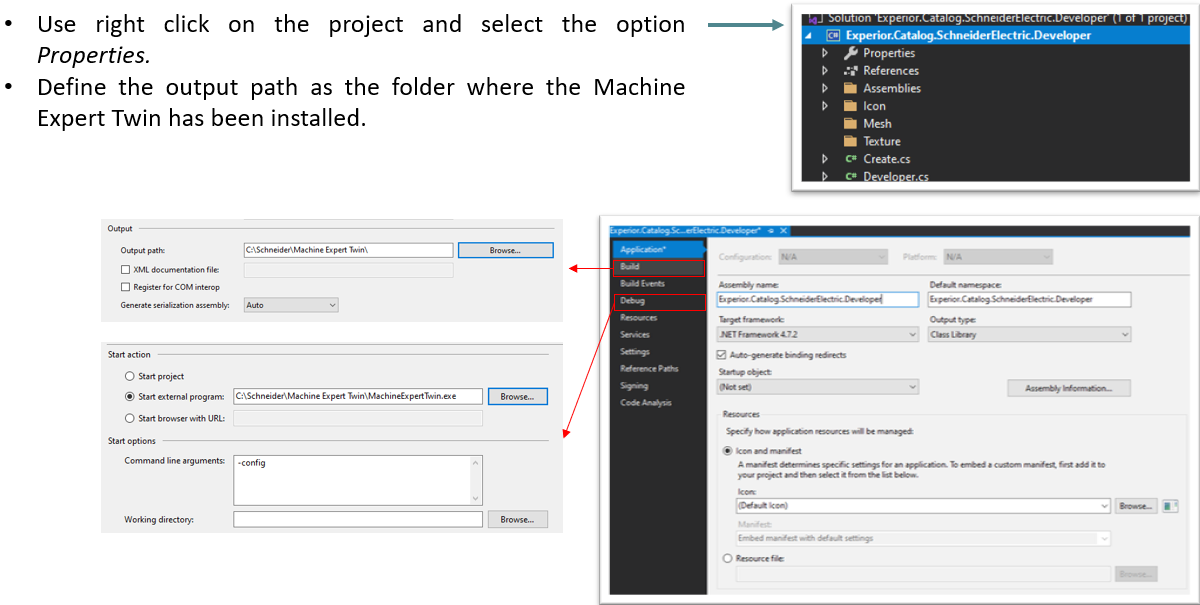
Task: Open the Resources tab in the side list
Action: pos(658,318)
